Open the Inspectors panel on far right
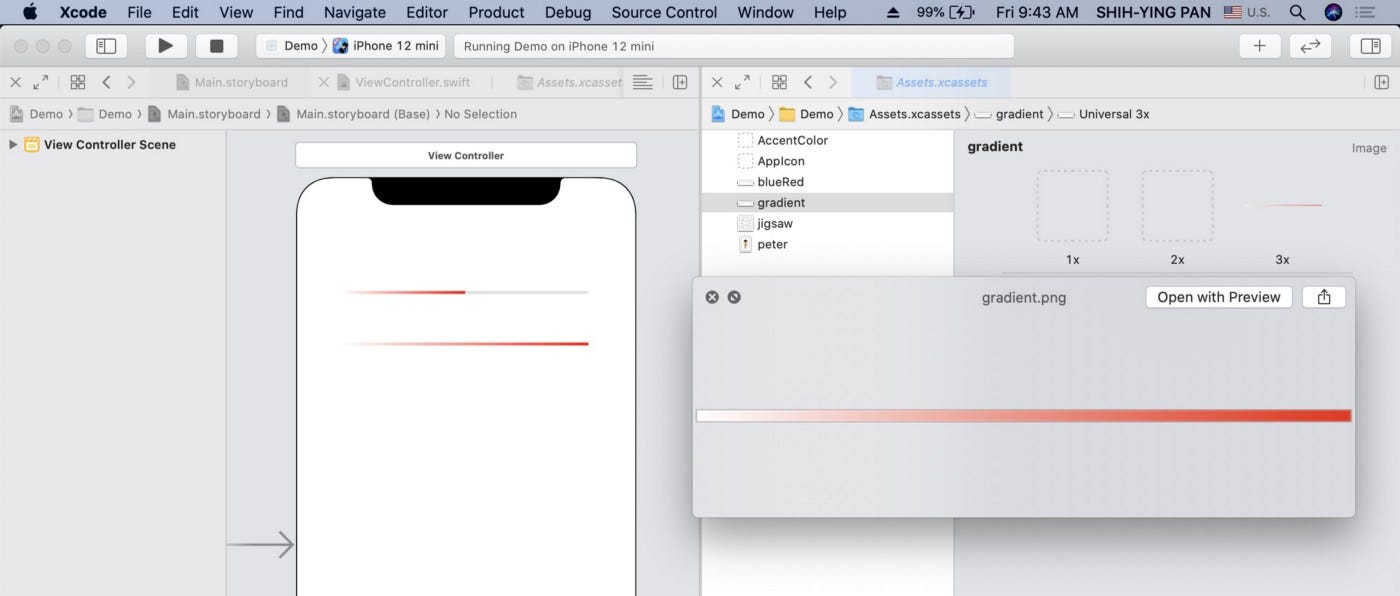 tap(1371, 45)
